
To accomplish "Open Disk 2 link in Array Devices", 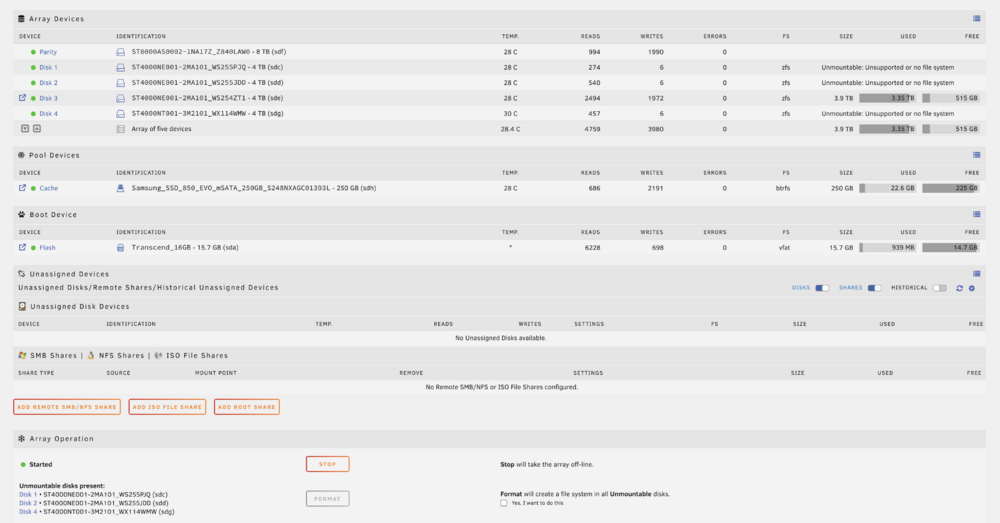I will point(48,83).
